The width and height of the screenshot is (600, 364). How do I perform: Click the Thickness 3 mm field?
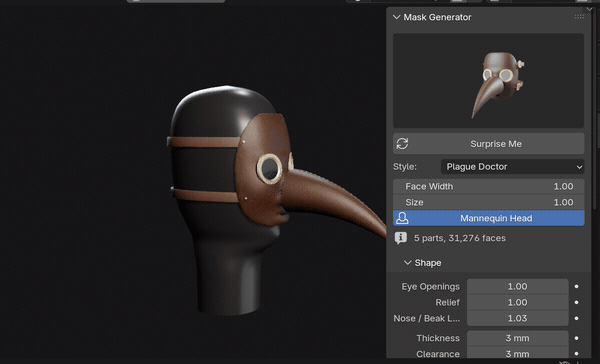coord(517,338)
